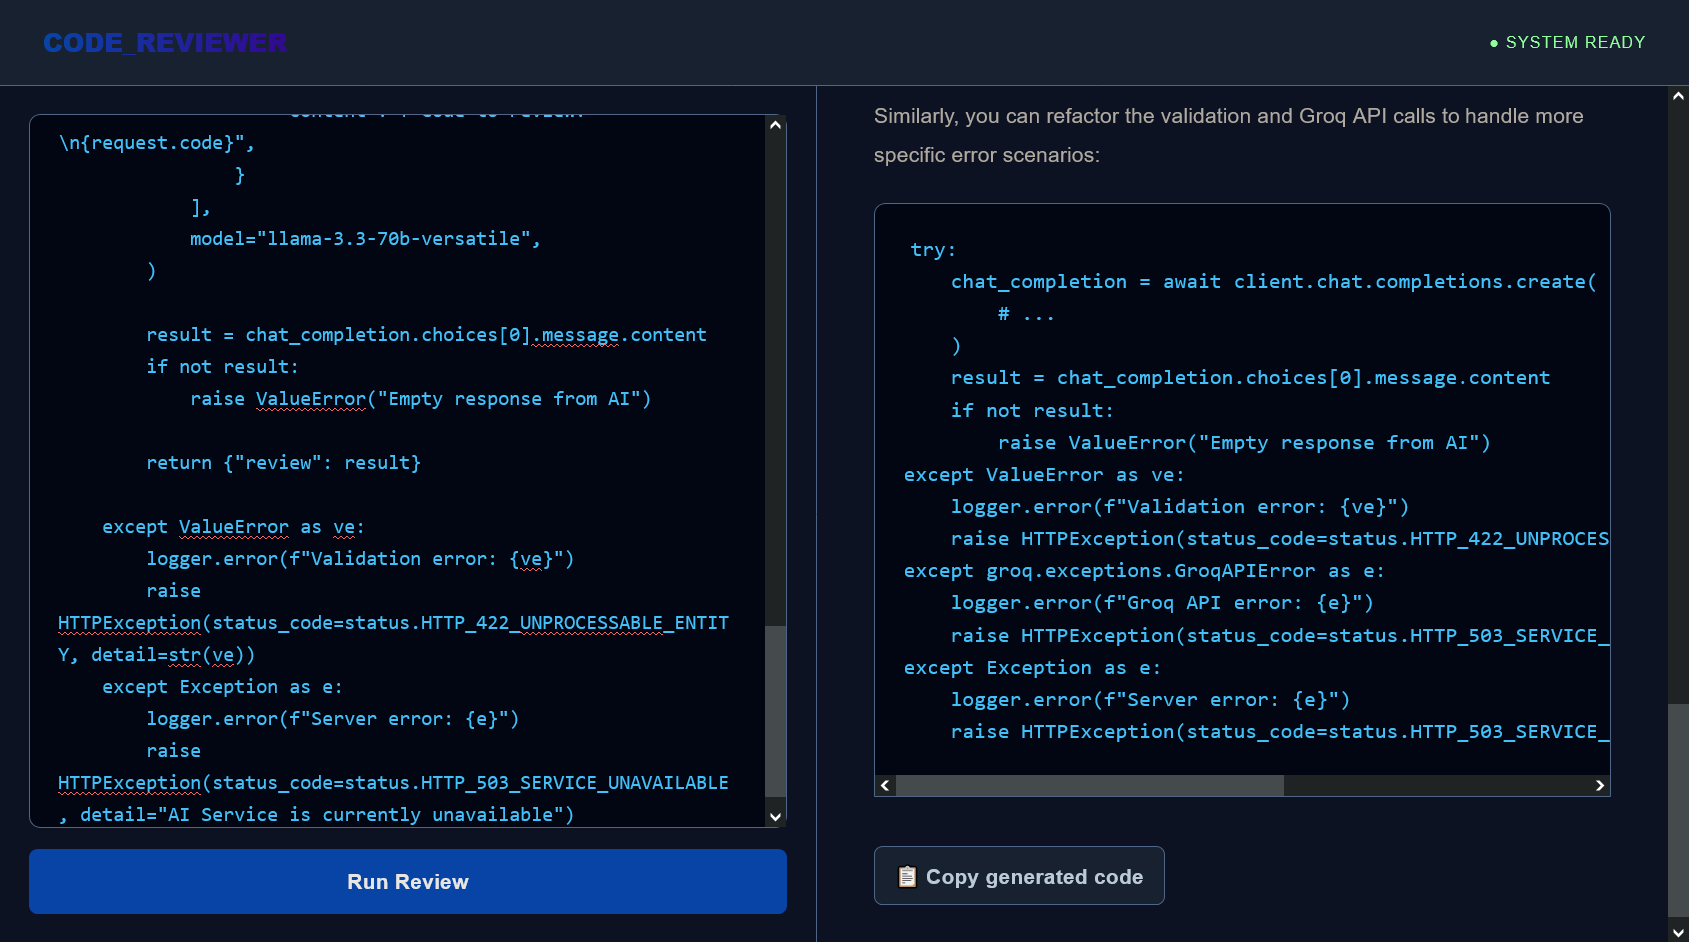Click the clipboard icon on Copy generated code
This screenshot has height=942, width=1690.
point(906,876)
